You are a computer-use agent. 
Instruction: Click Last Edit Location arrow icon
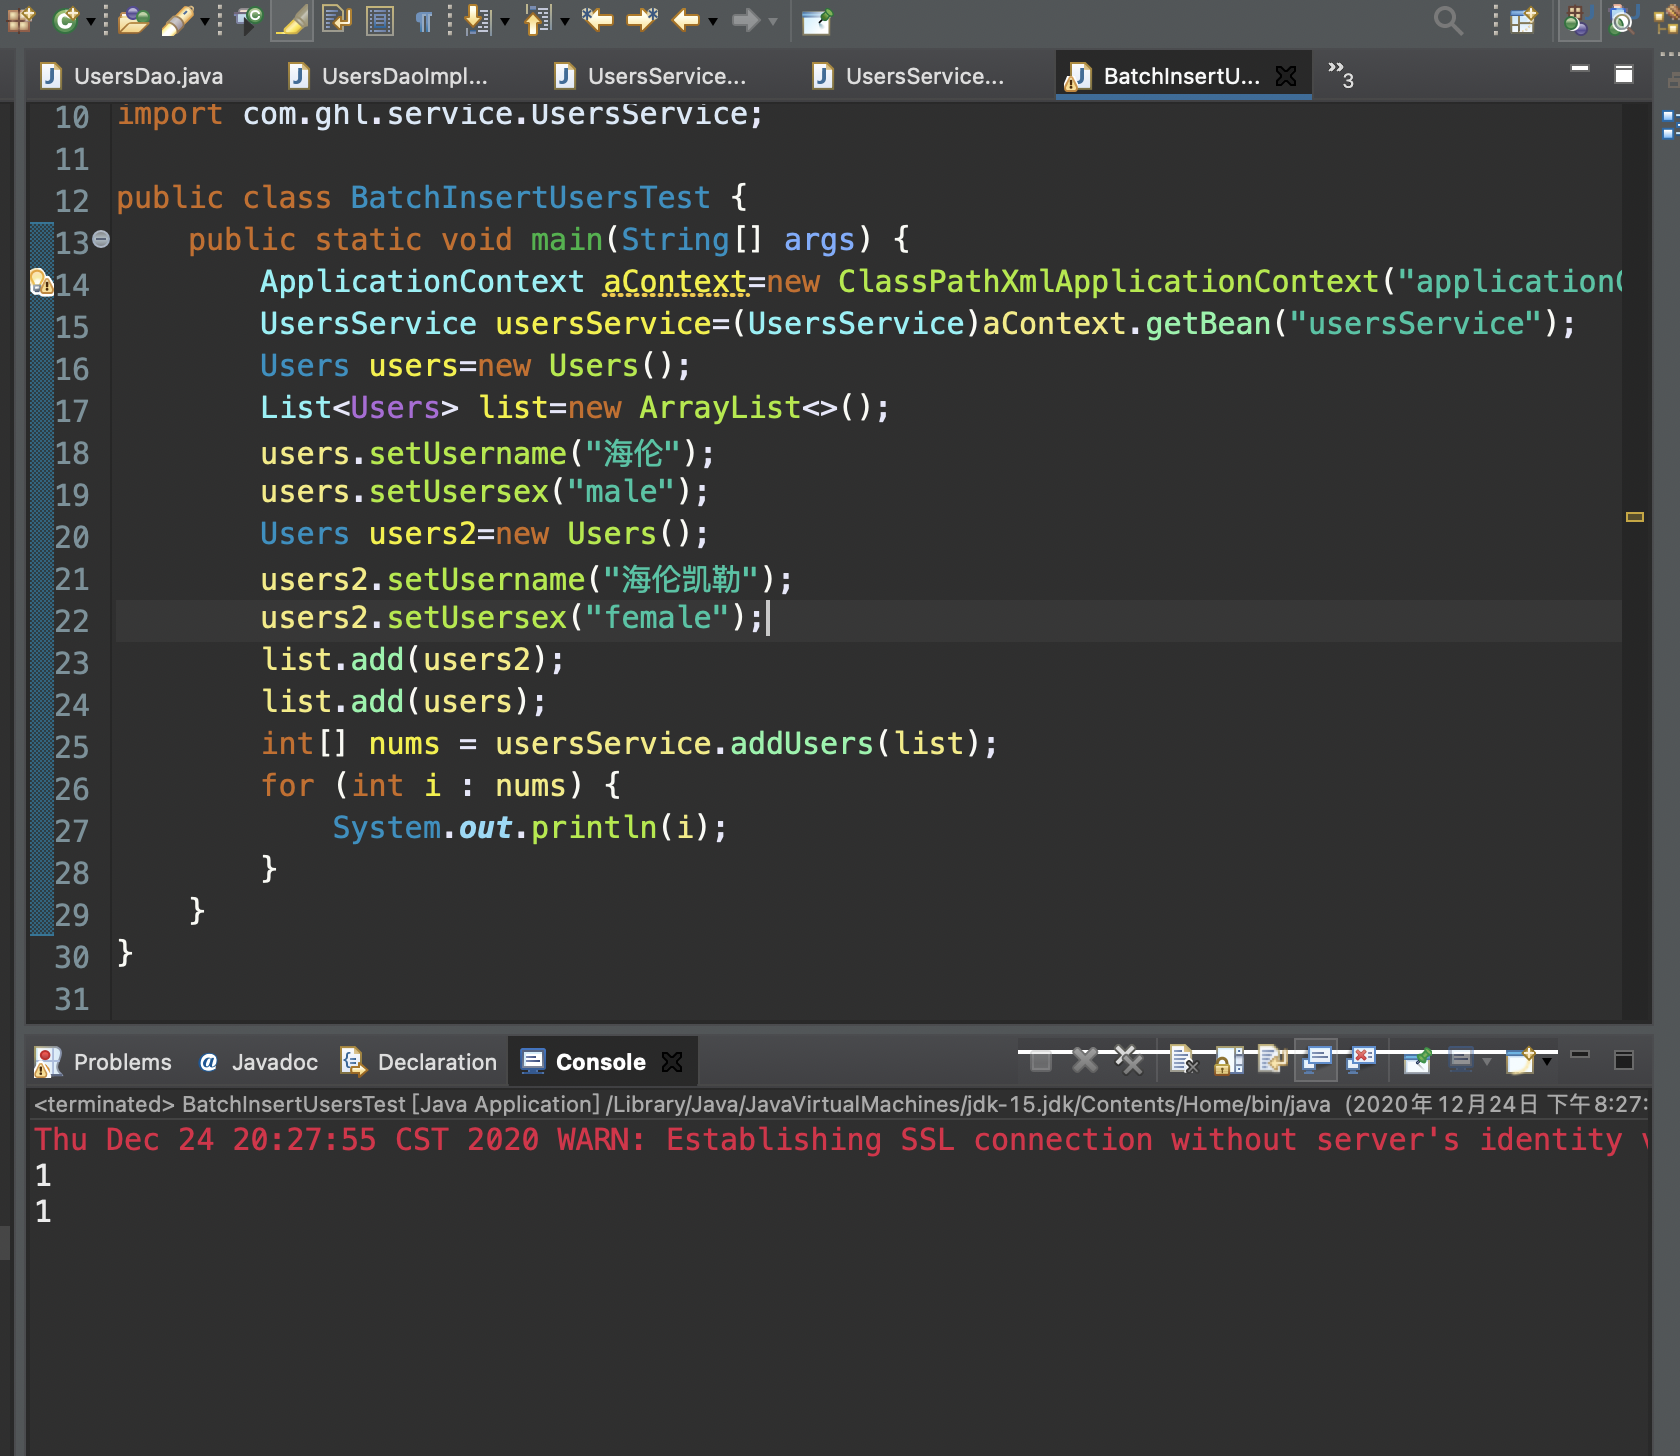pyautogui.click(x=598, y=19)
